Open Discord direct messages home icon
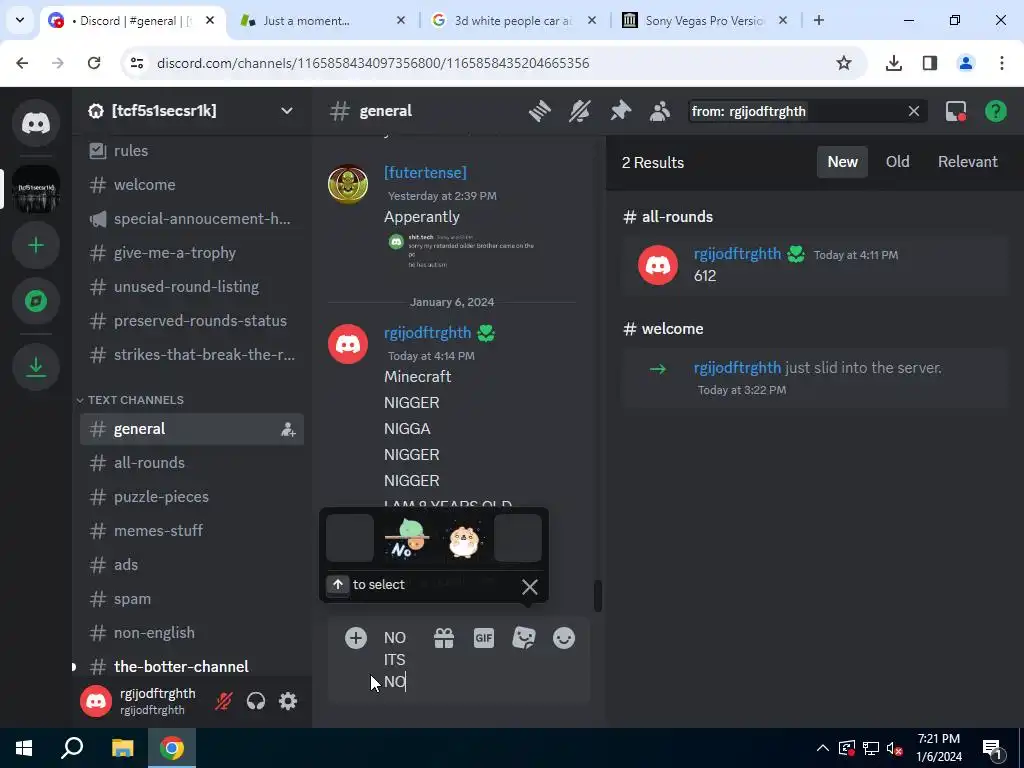This screenshot has height=768, width=1024. [36, 123]
